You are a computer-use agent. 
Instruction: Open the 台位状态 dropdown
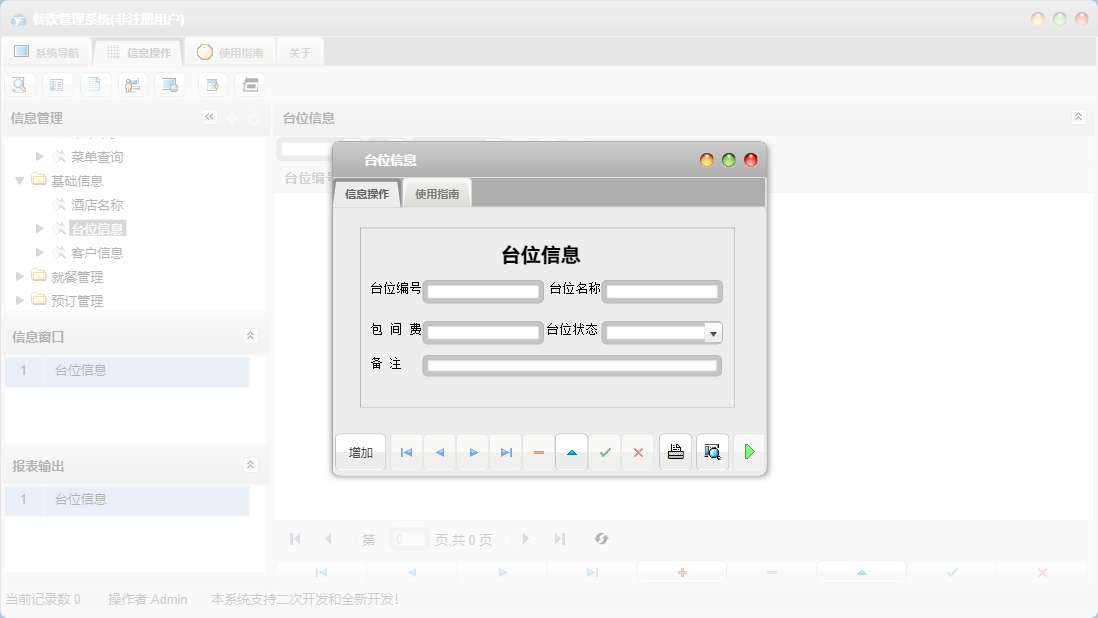coord(713,333)
